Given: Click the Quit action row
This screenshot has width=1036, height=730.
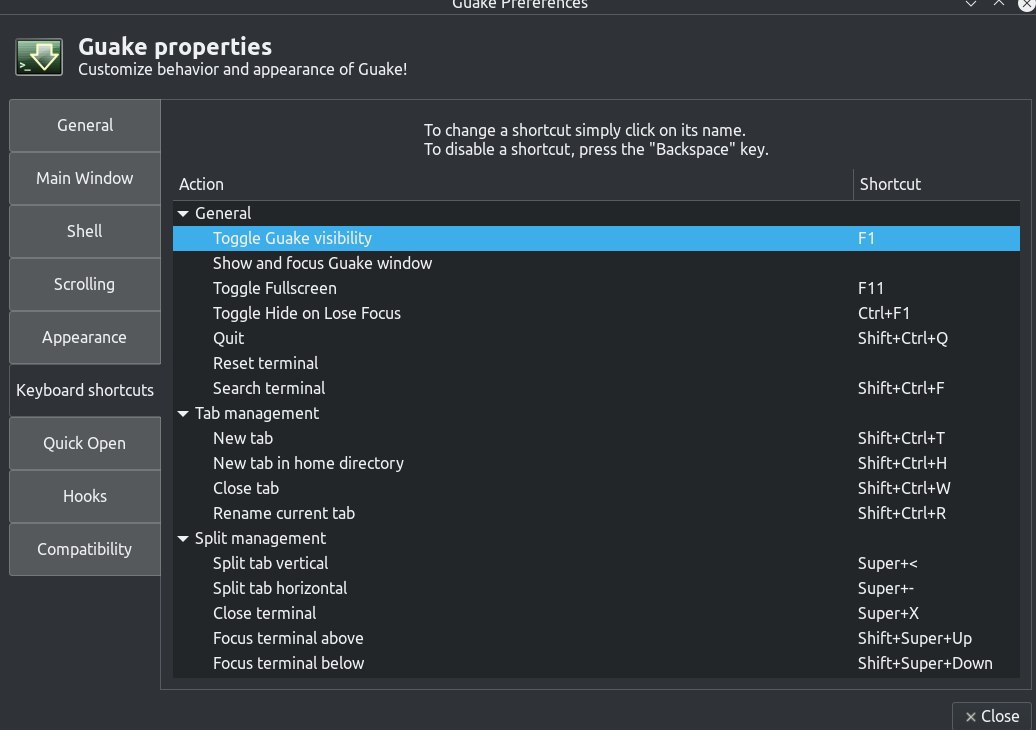Looking at the screenshot, I should click(x=229, y=338).
